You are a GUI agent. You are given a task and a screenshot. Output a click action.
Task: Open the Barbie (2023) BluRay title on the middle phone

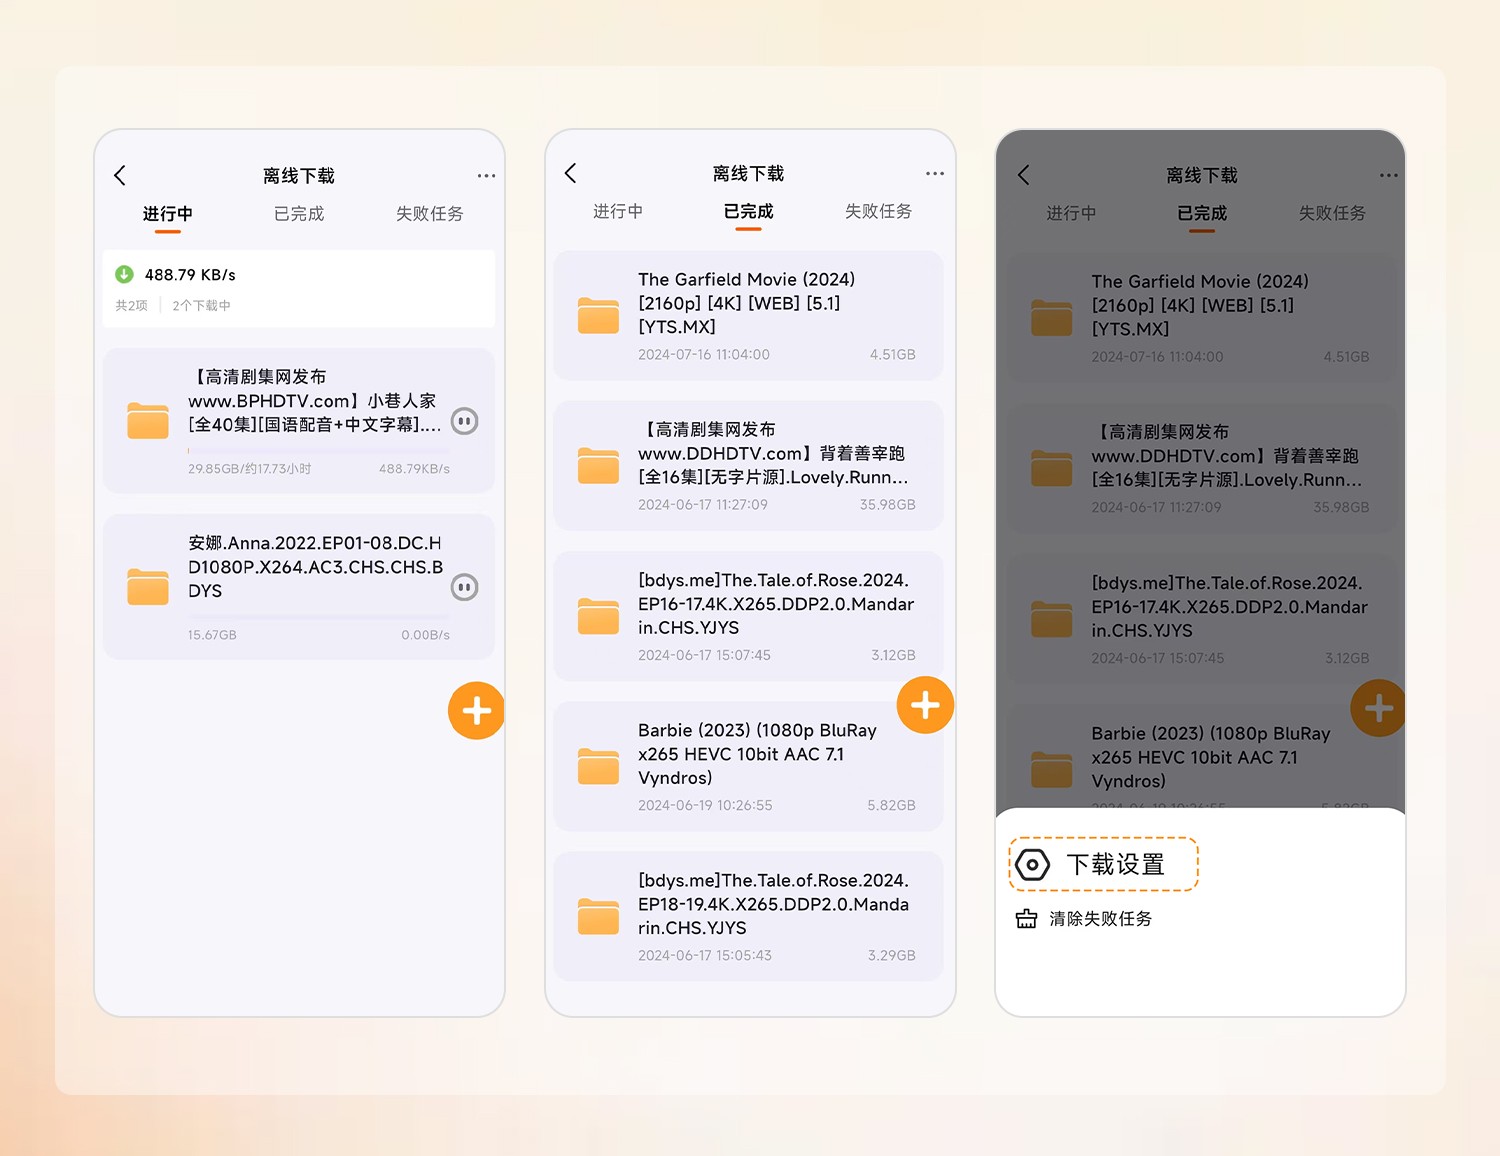pos(757,754)
